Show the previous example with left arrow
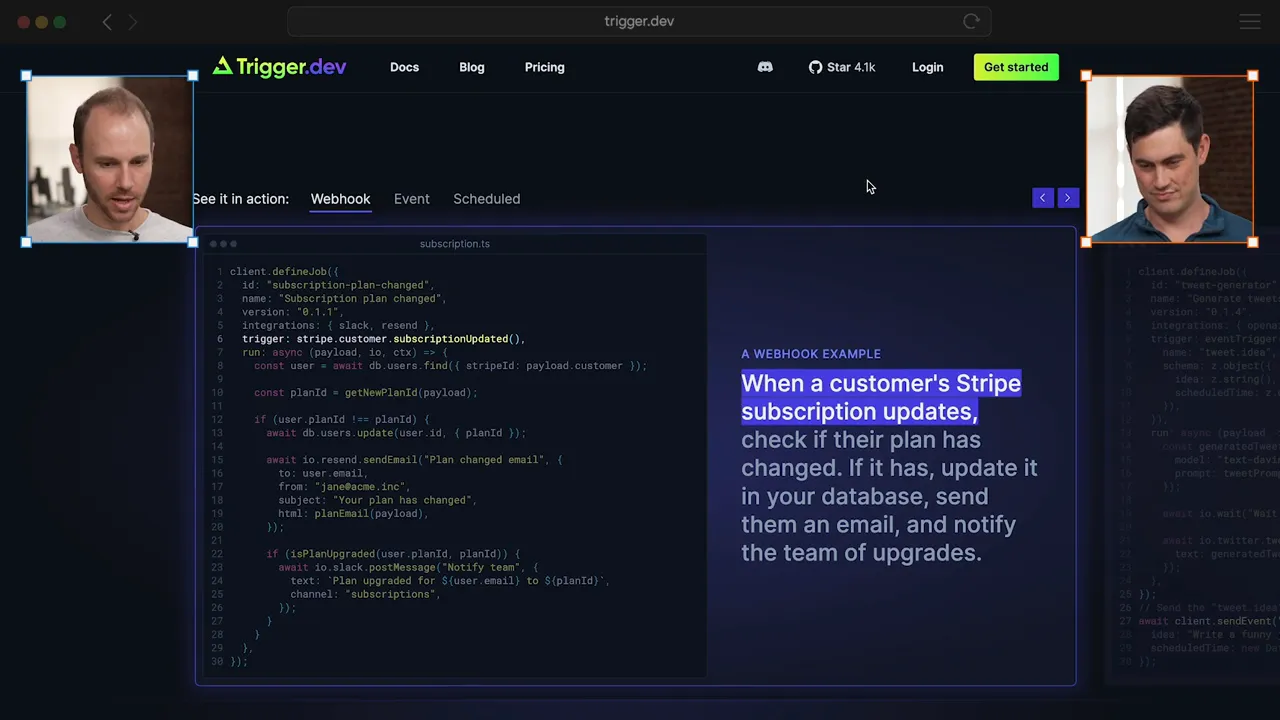1280x720 pixels. coord(1042,198)
